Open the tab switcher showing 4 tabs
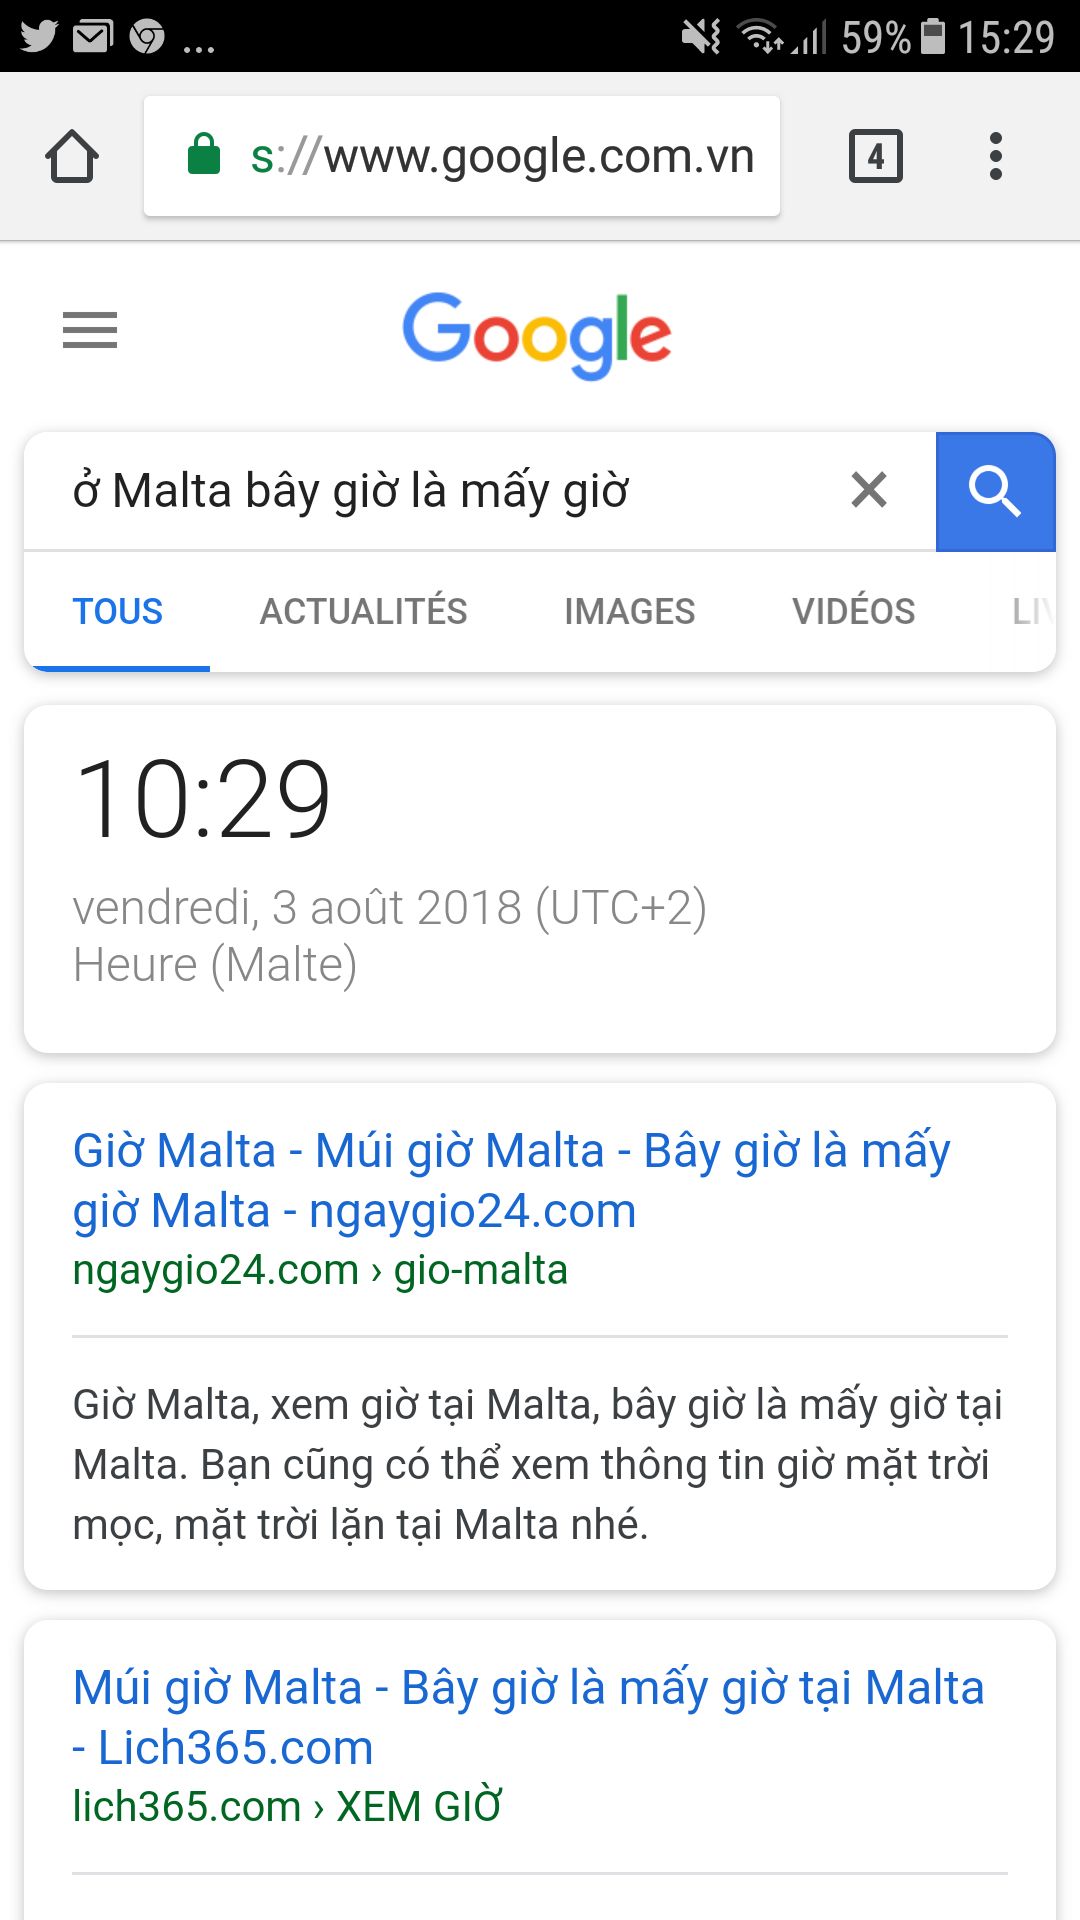The height and width of the screenshot is (1920, 1080). (x=875, y=157)
